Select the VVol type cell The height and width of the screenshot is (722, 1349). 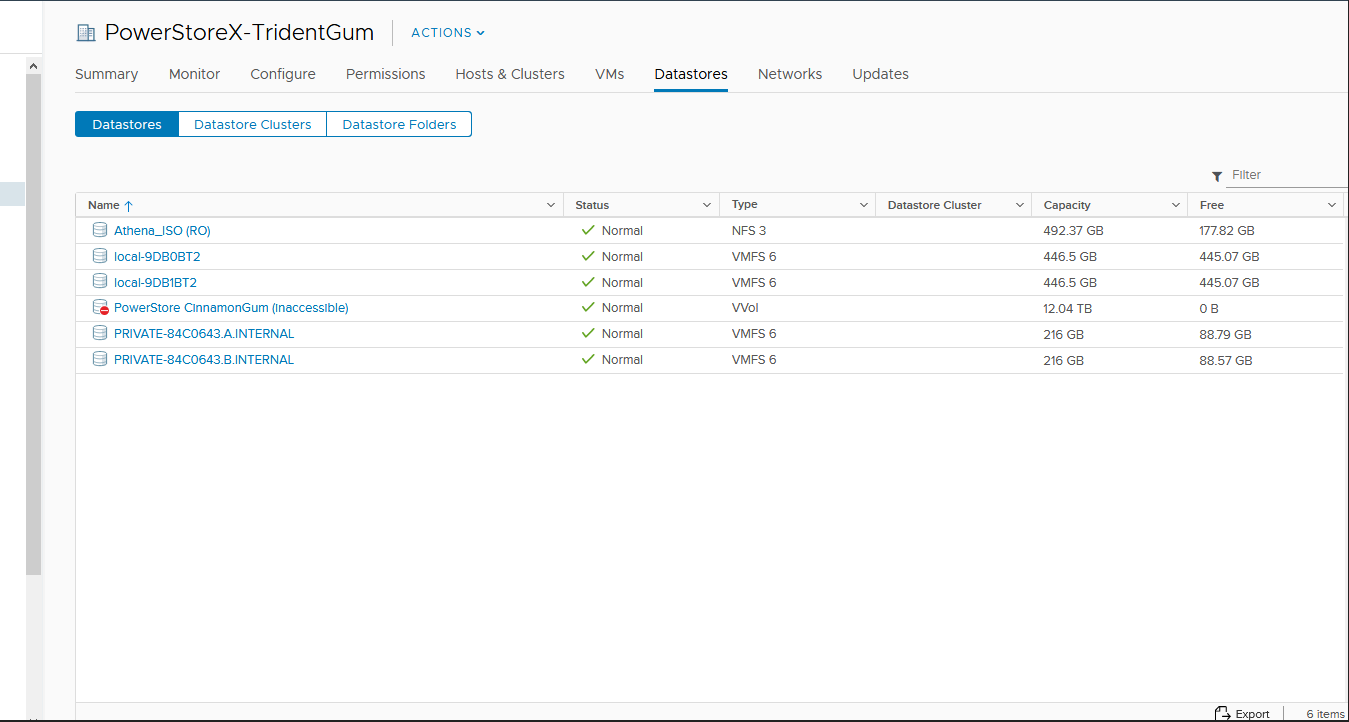745,308
